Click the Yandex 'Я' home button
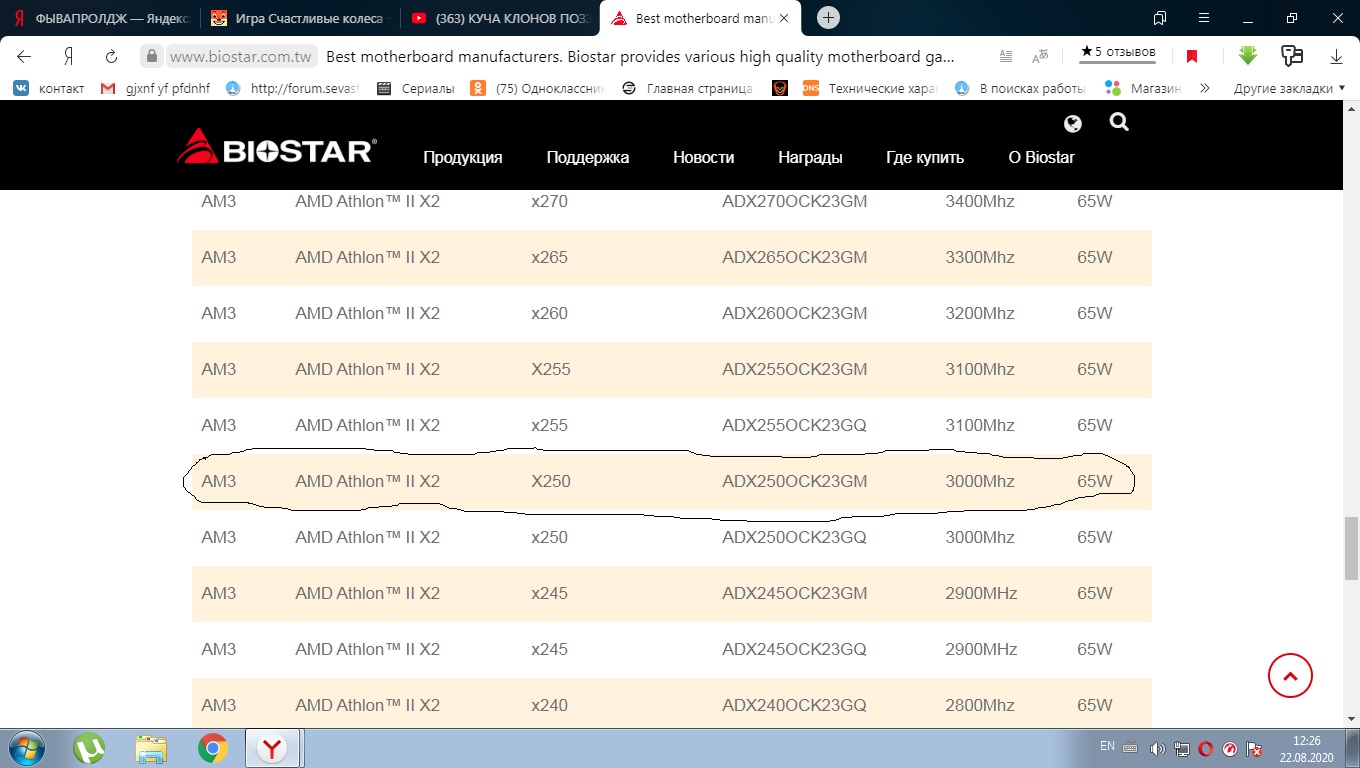1360x768 pixels. coord(69,56)
